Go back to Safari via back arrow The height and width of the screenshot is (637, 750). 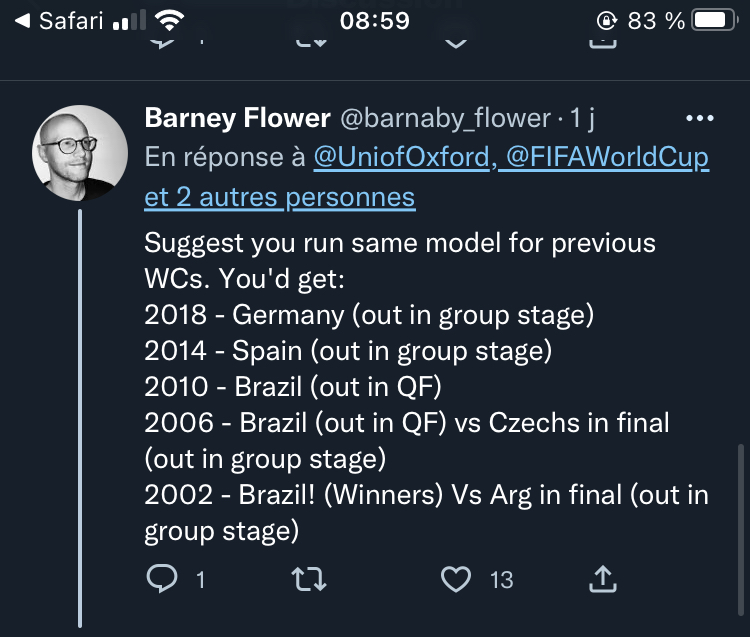click(22, 21)
